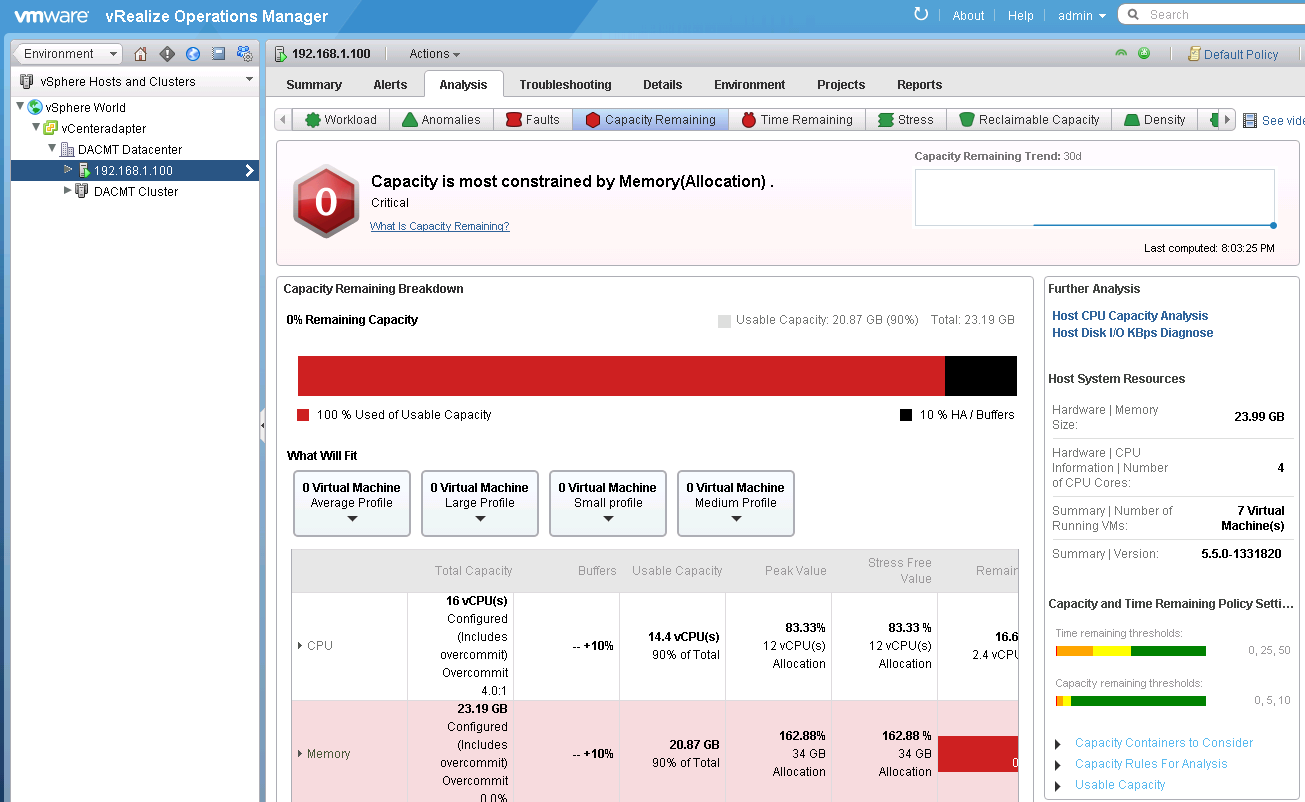Open the Environment navigation dropdown
This screenshot has height=802, width=1305.
pos(68,54)
